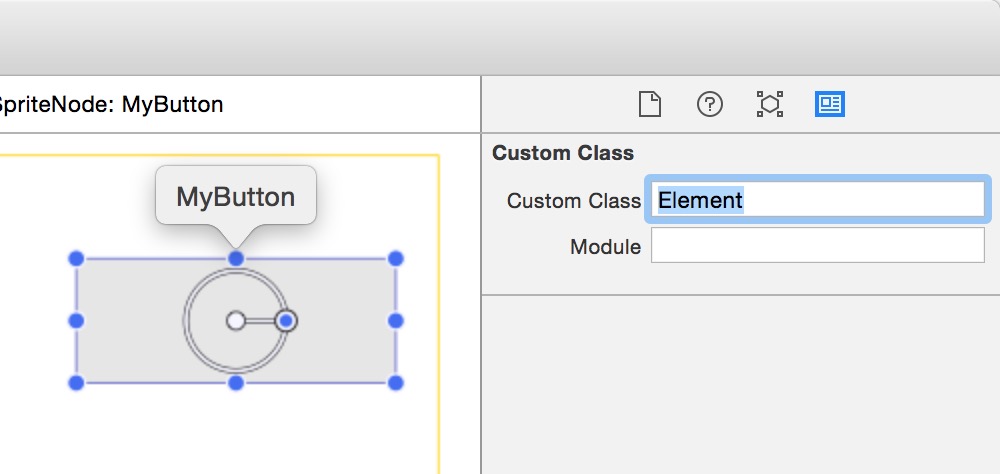
Task: Click the bottom-center resize handle
Action: point(236,383)
